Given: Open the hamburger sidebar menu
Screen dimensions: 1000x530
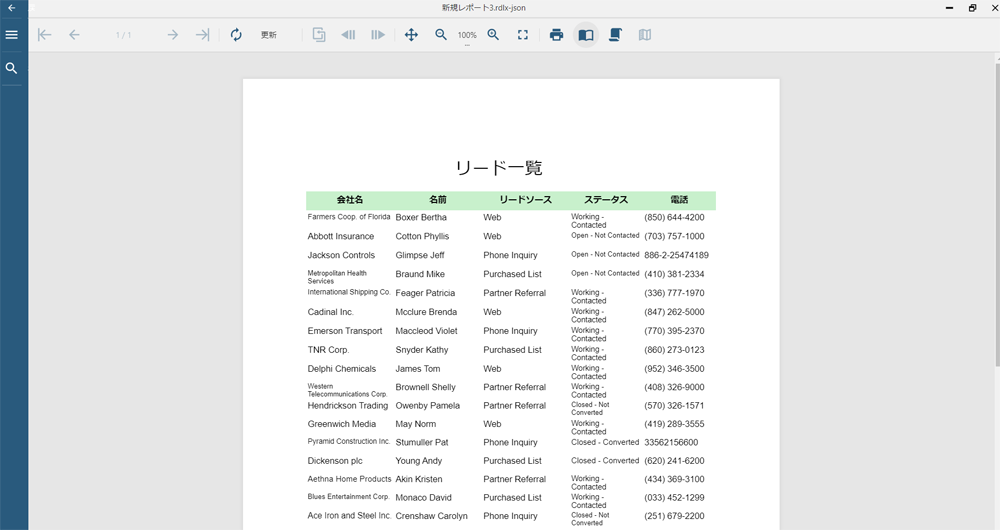Looking at the screenshot, I should pyautogui.click(x=11, y=34).
